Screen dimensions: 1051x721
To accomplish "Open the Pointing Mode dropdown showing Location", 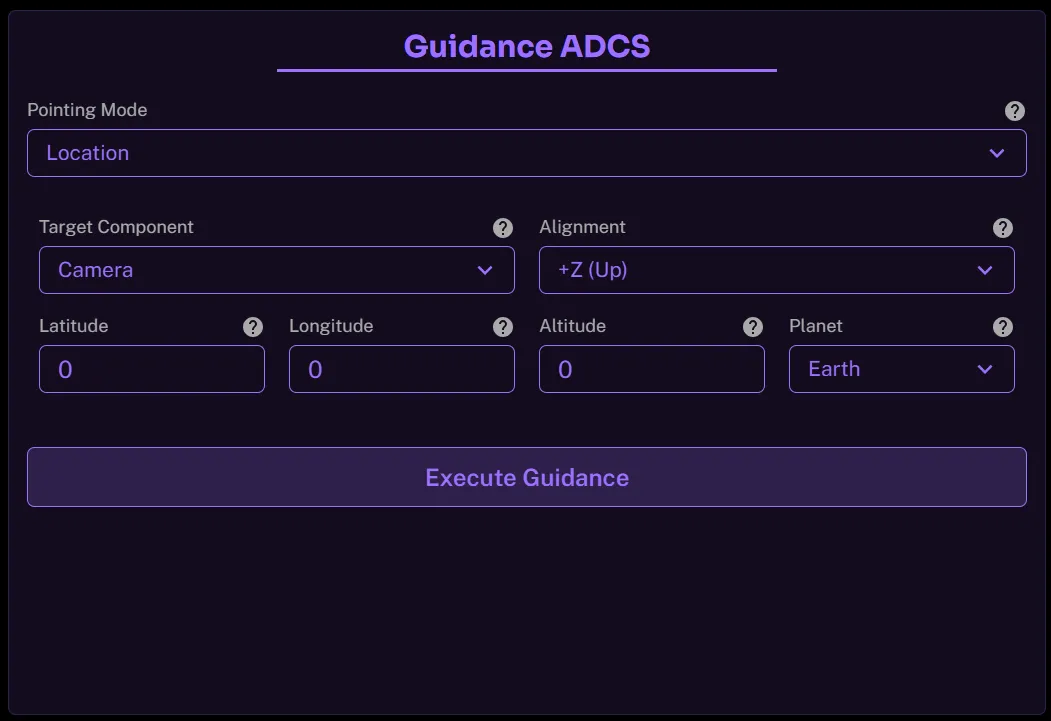I will point(526,153).
